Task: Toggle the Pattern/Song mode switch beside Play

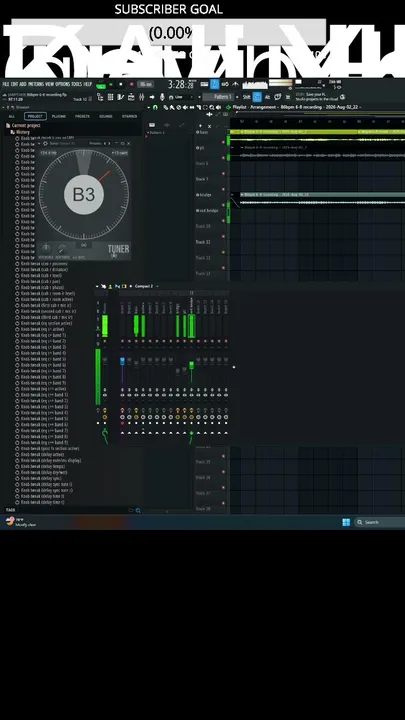Action: (x=100, y=84)
